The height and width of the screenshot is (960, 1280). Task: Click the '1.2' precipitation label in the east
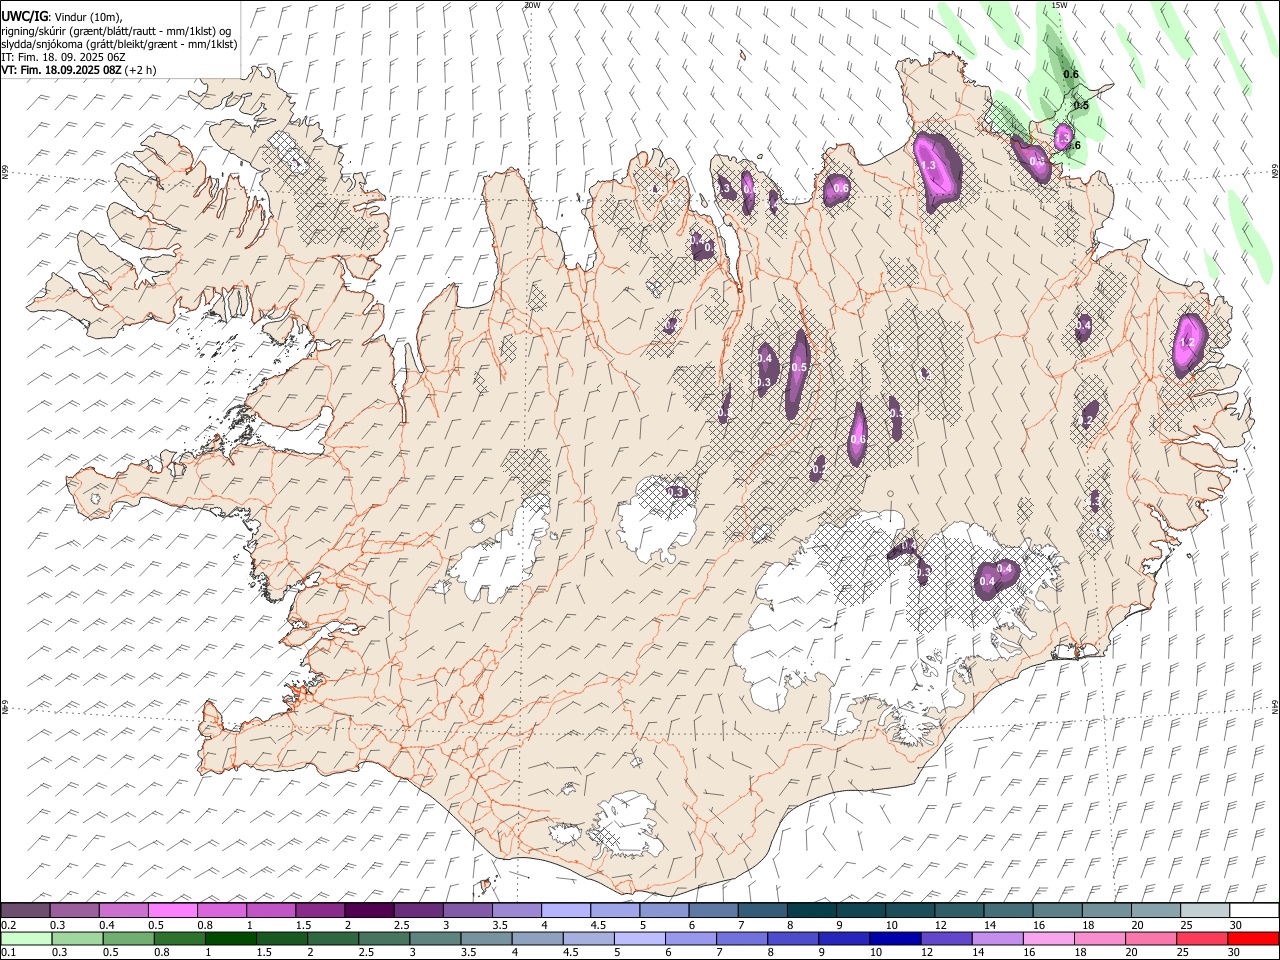click(x=1187, y=343)
